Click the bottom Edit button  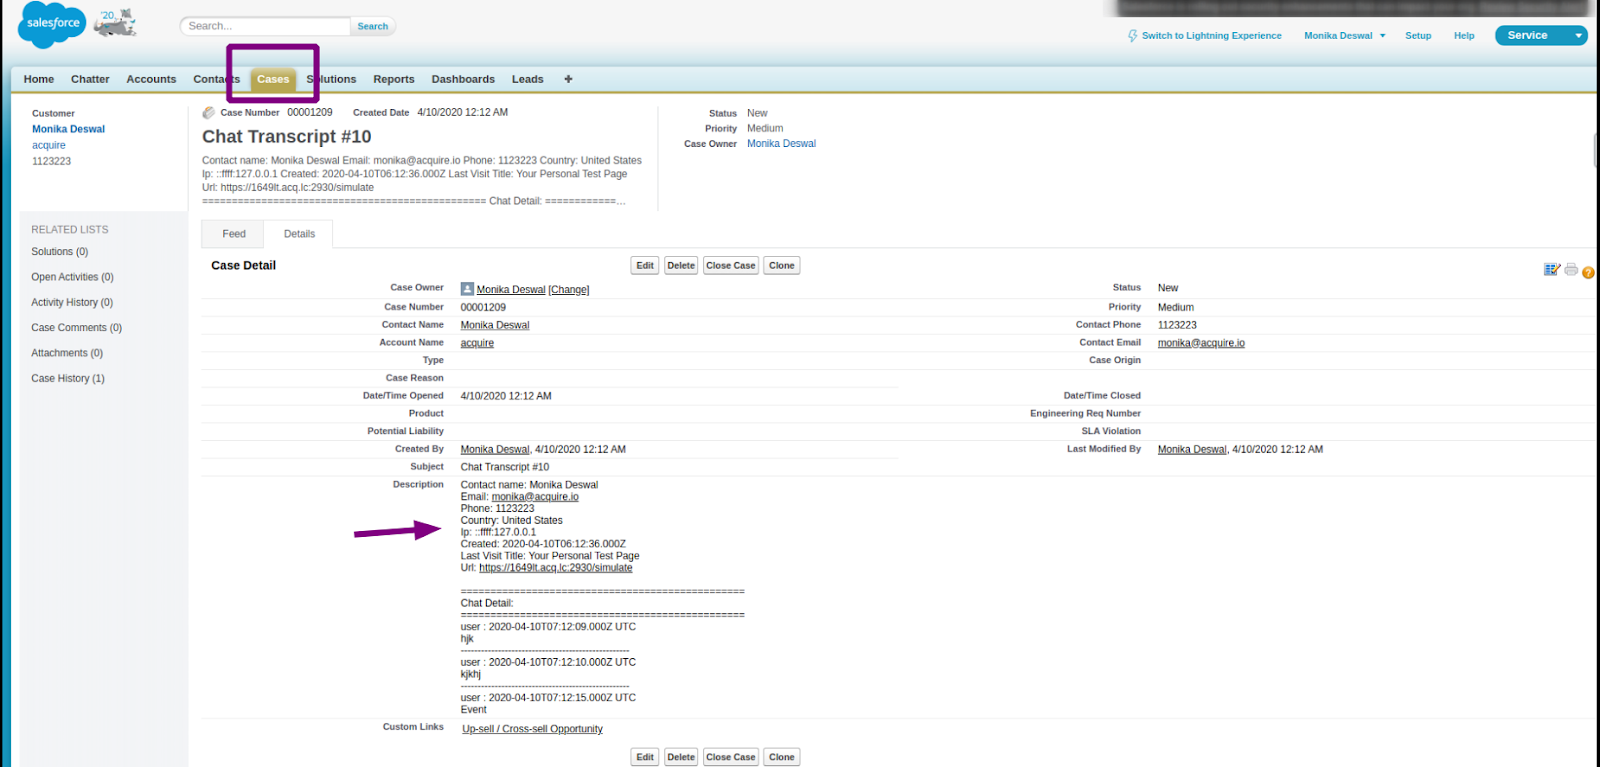pyautogui.click(x=645, y=757)
